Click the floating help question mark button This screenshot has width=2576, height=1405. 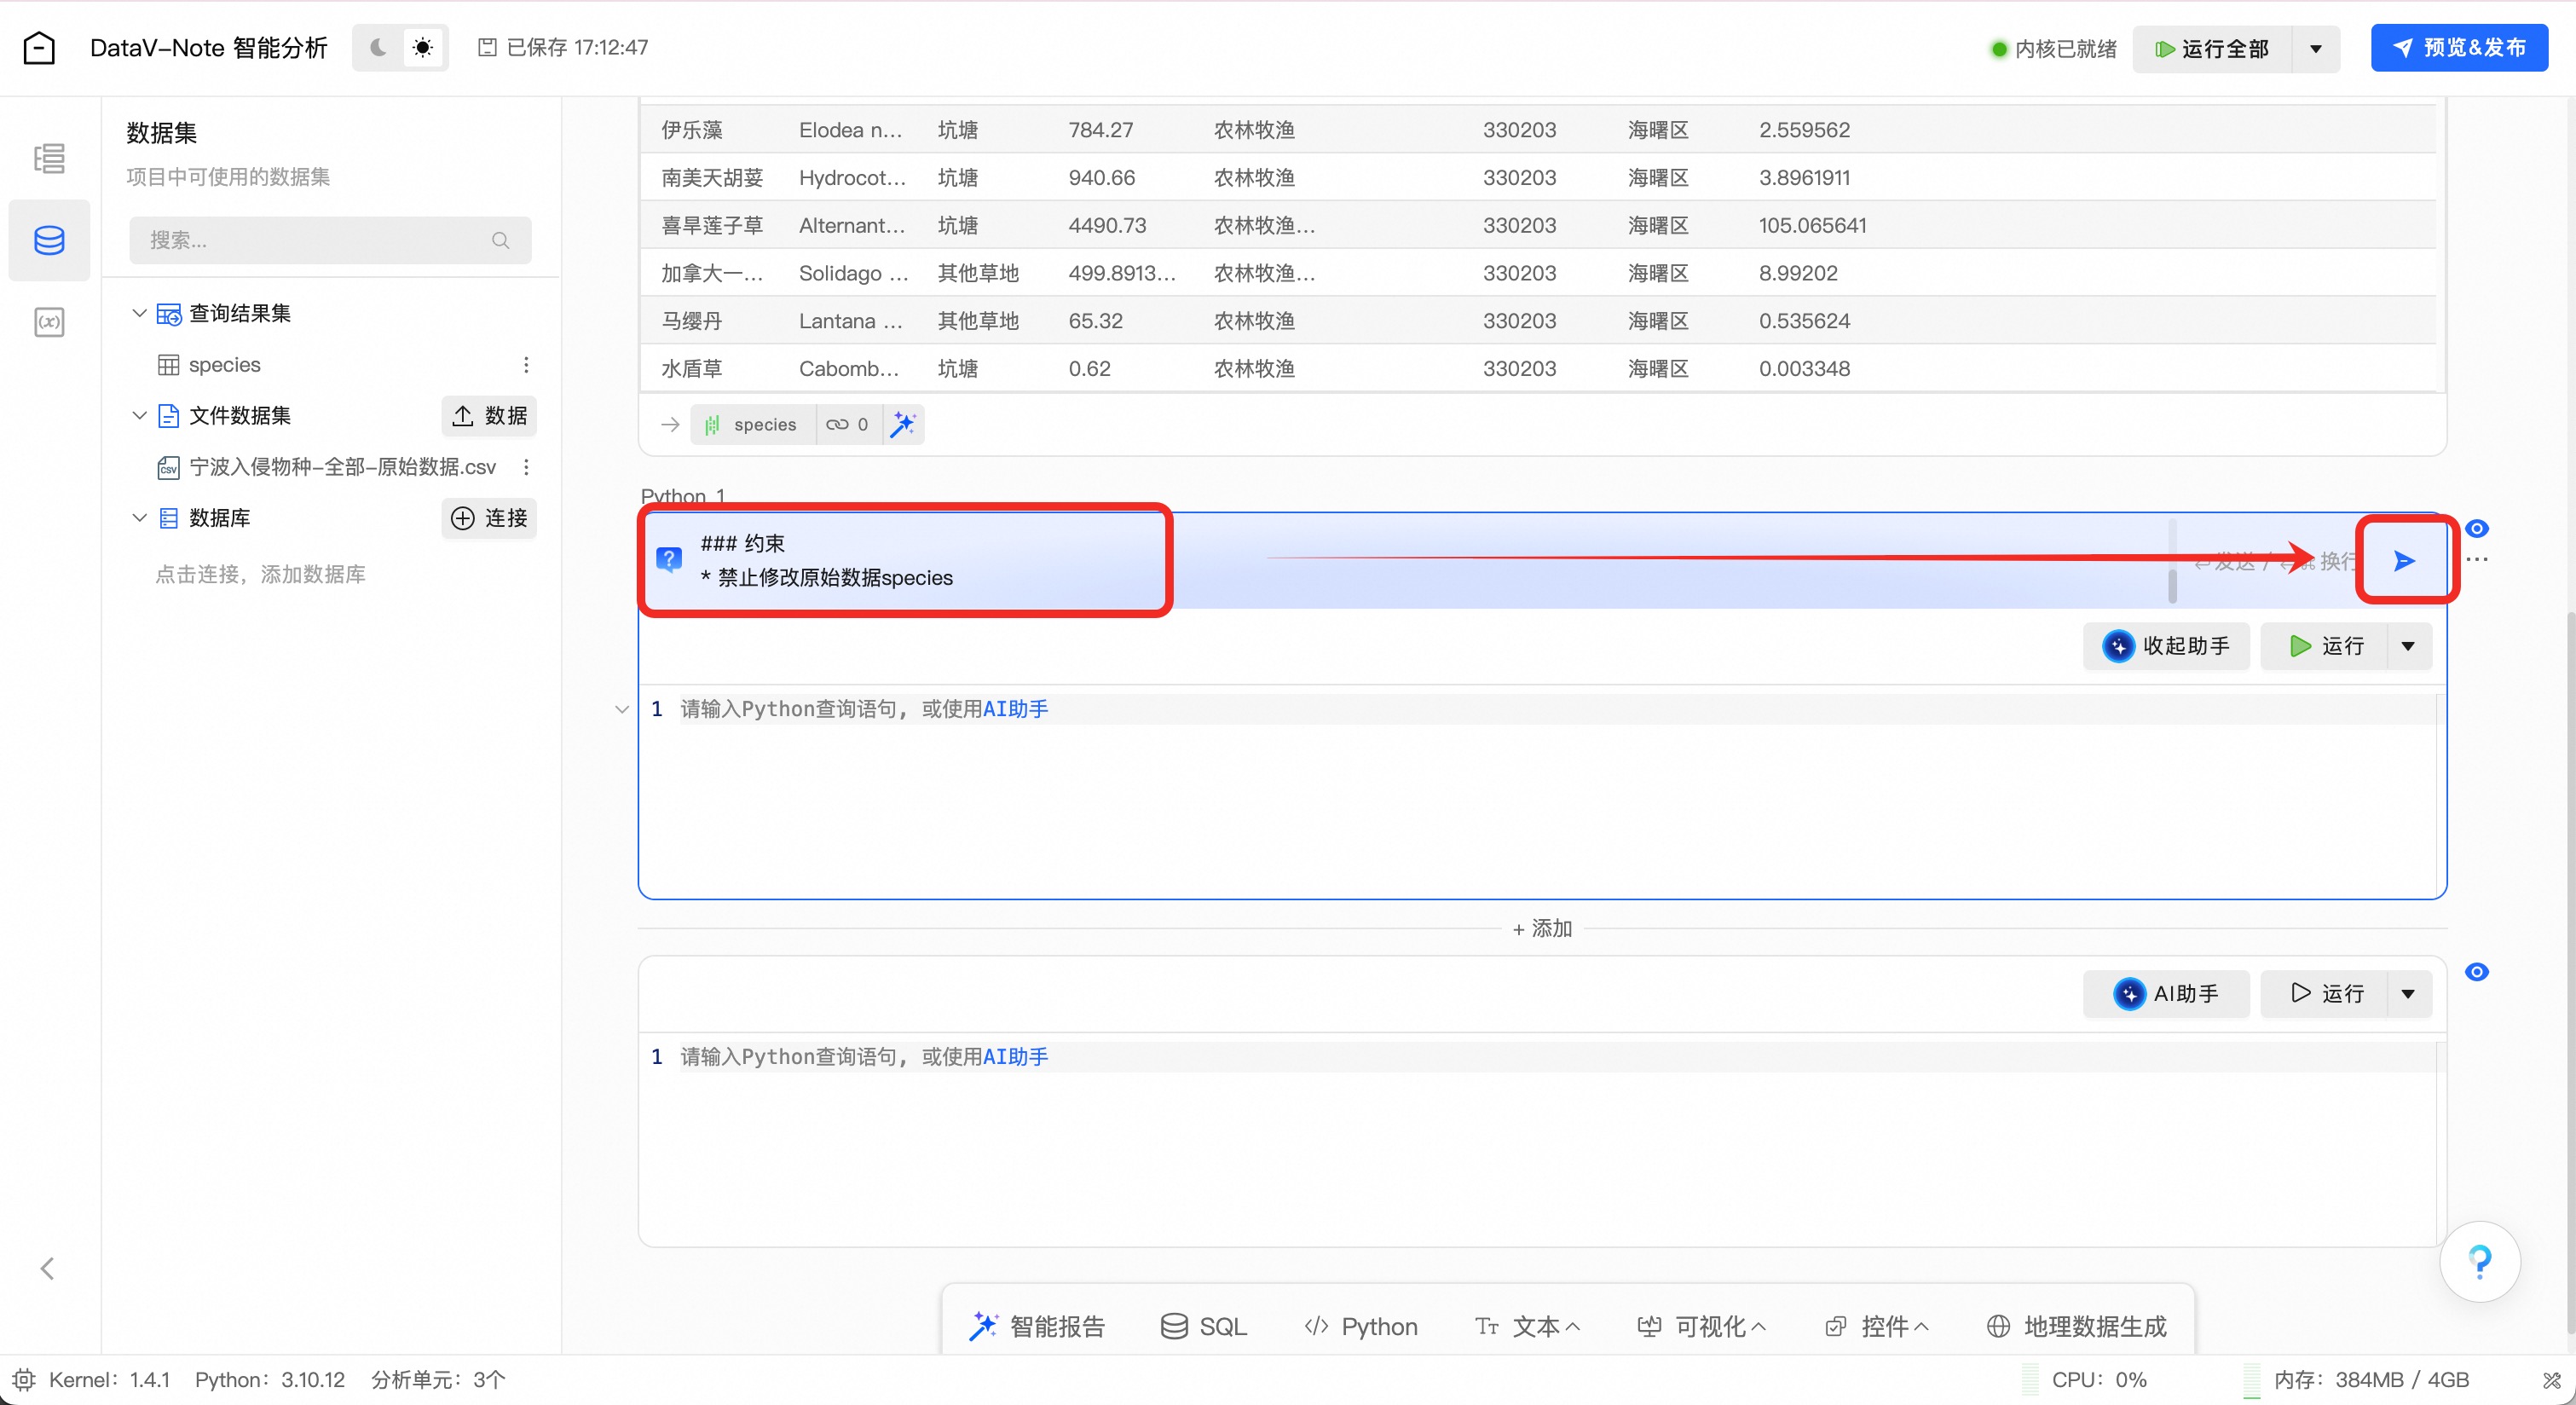2479,1262
